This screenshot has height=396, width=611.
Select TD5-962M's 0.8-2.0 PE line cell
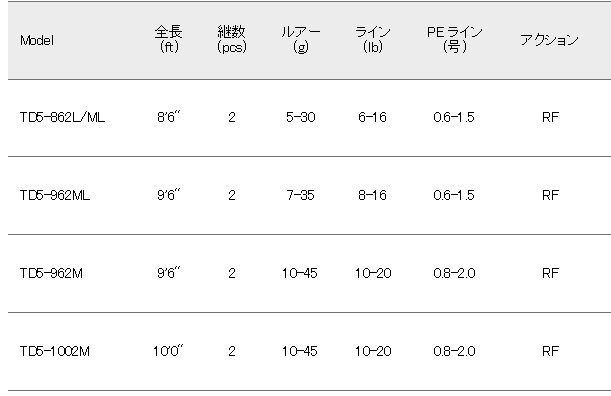[454, 273]
